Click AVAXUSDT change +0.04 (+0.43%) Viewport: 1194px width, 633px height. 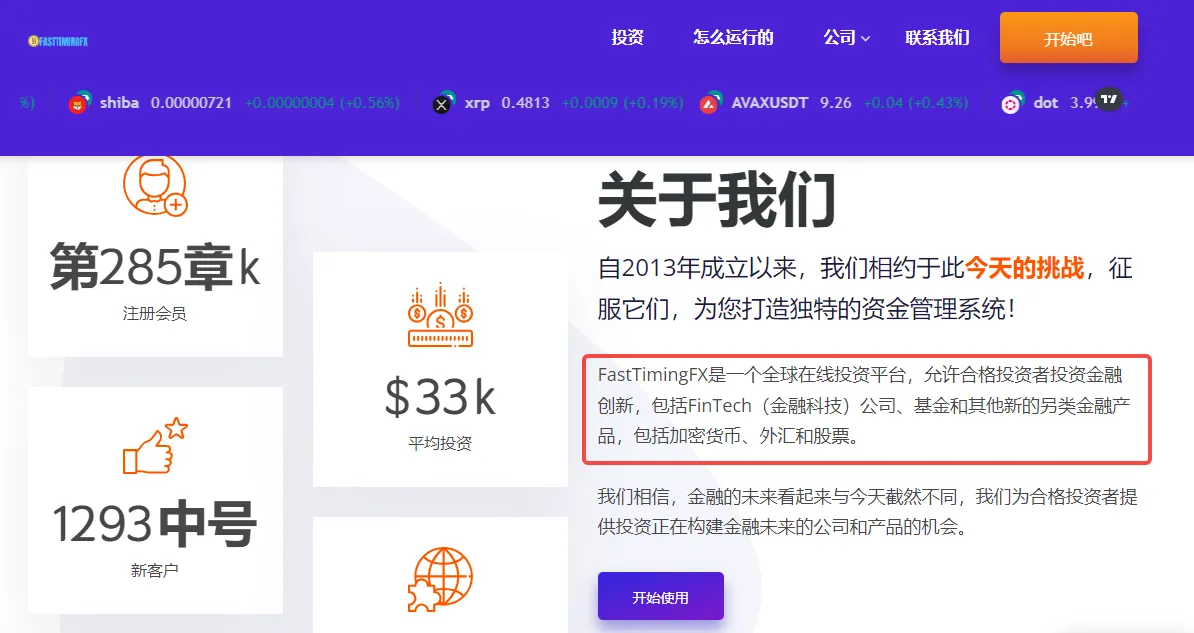coord(916,103)
